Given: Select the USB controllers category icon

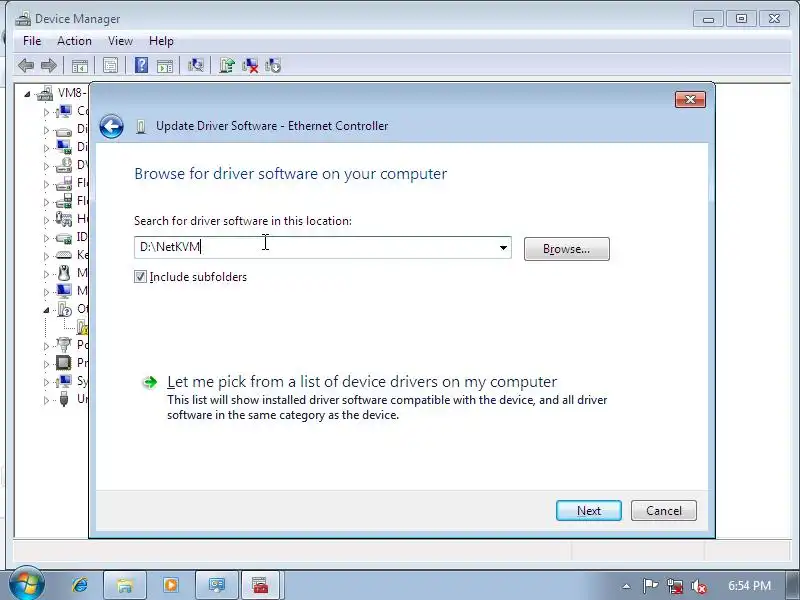Looking at the screenshot, I should pos(64,398).
